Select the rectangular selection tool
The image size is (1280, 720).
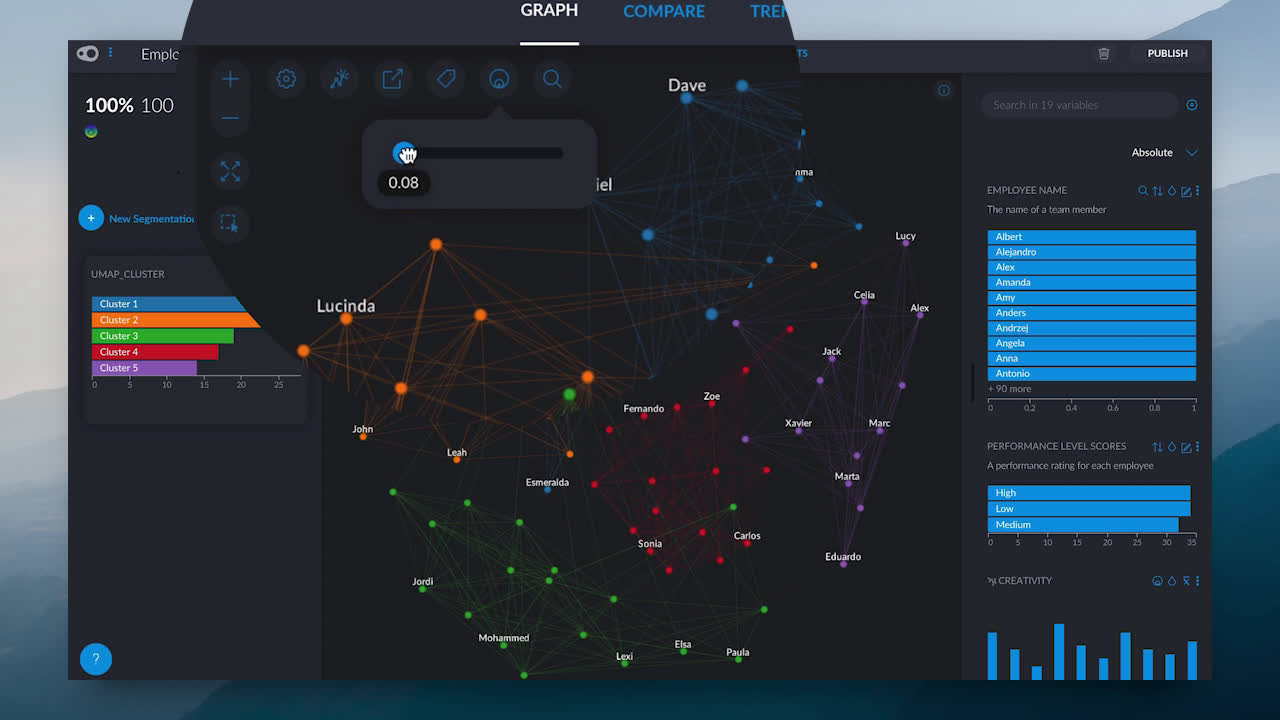point(230,222)
